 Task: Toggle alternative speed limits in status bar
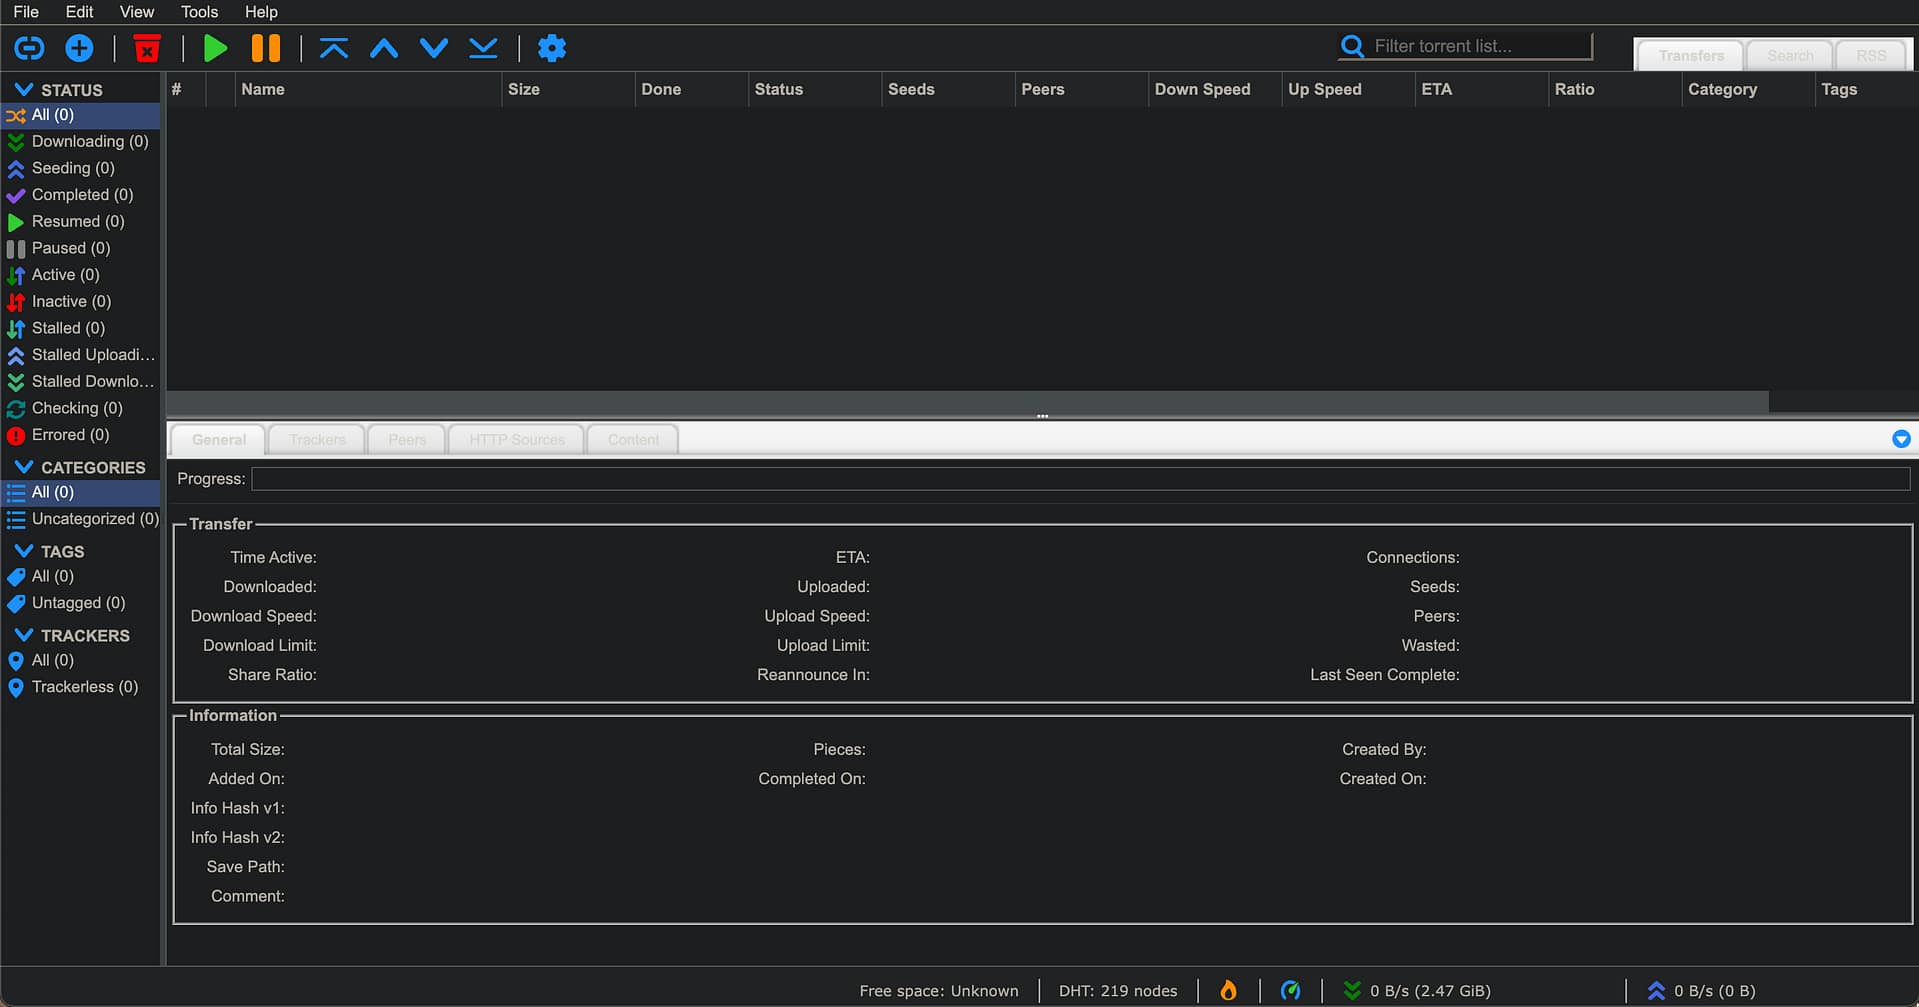point(1290,990)
